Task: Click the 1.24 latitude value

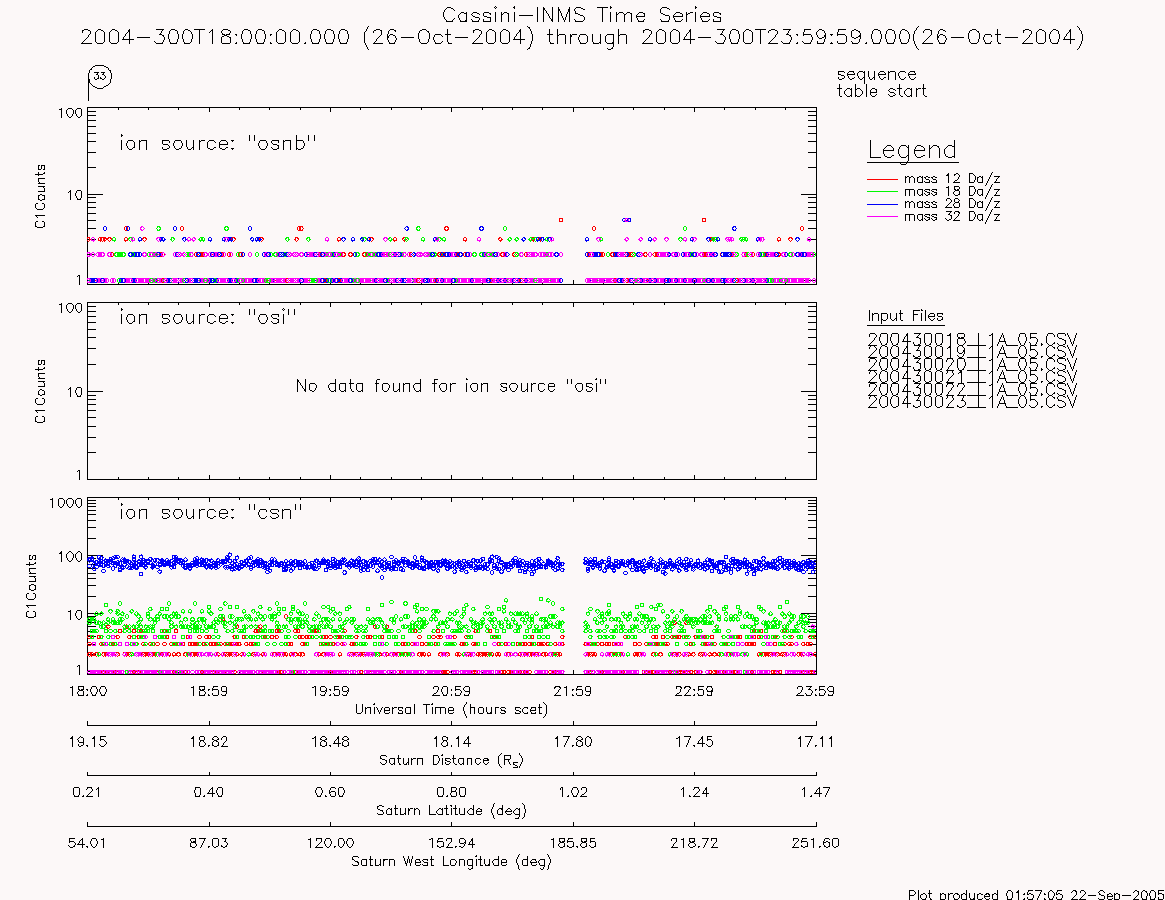Action: tap(694, 792)
